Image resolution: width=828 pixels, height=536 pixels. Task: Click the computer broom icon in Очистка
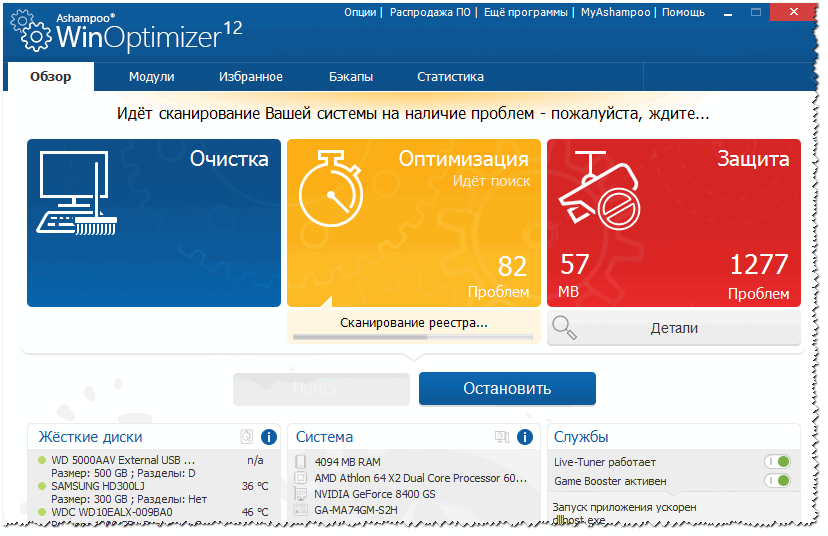pyautogui.click(x=77, y=193)
